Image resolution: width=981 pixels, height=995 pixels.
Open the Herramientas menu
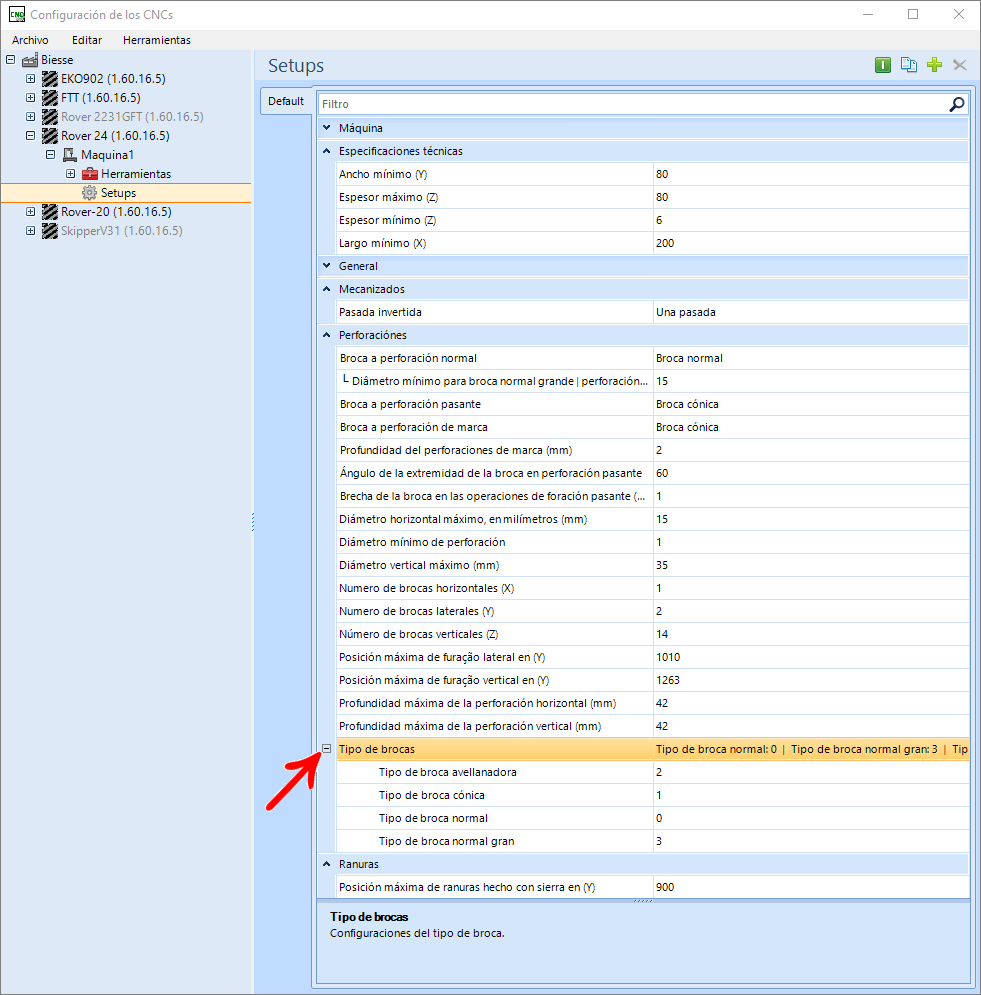[x=157, y=40]
